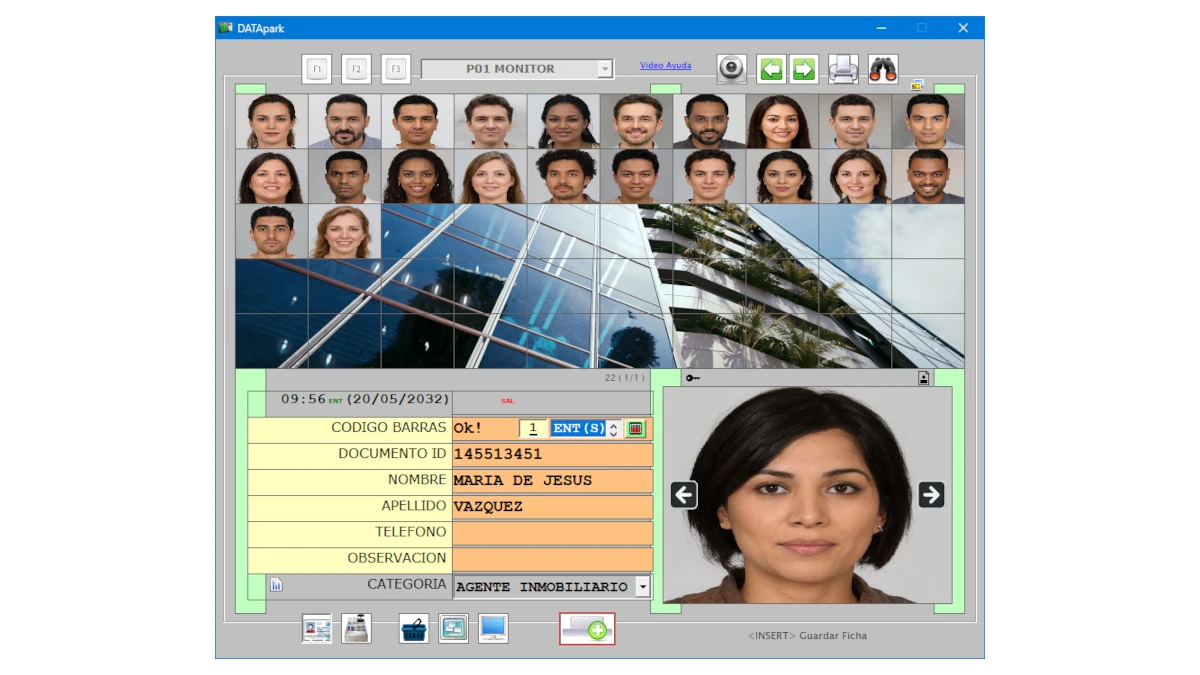Toggle the key icon above the visitor photo
The height and width of the screenshot is (675, 1200).
pos(692,377)
